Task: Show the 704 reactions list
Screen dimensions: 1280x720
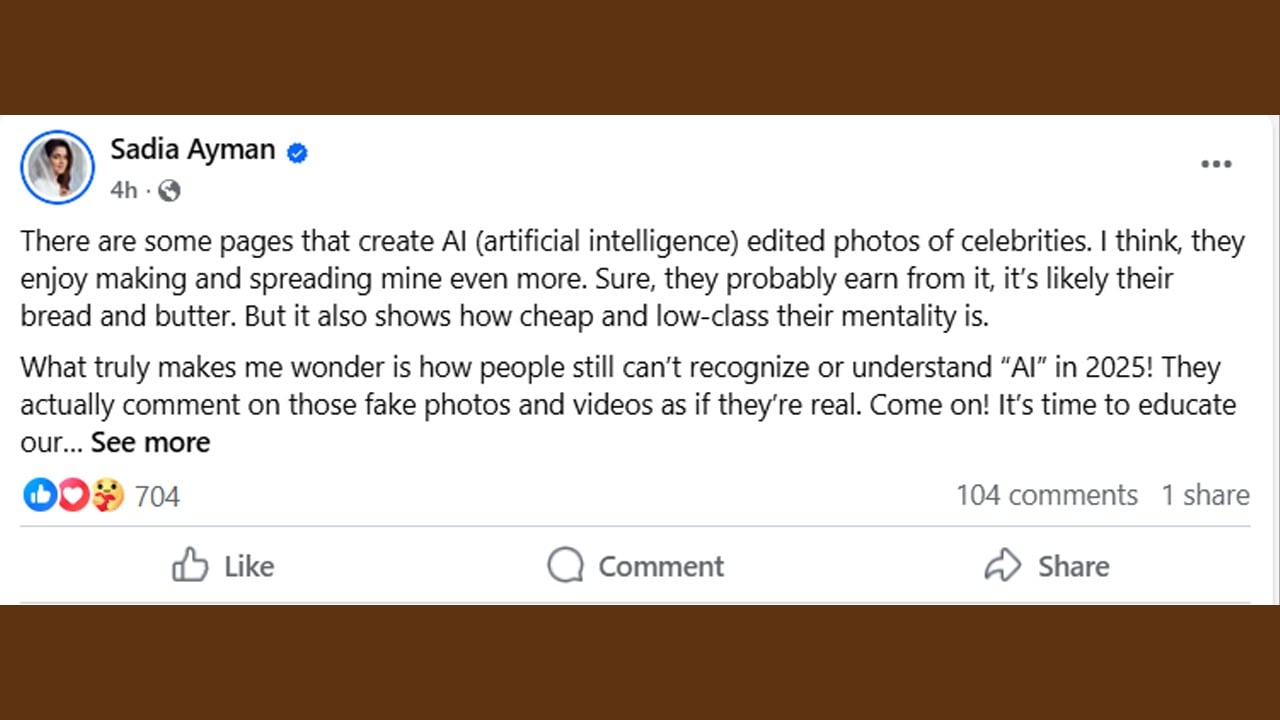Action: (x=157, y=496)
